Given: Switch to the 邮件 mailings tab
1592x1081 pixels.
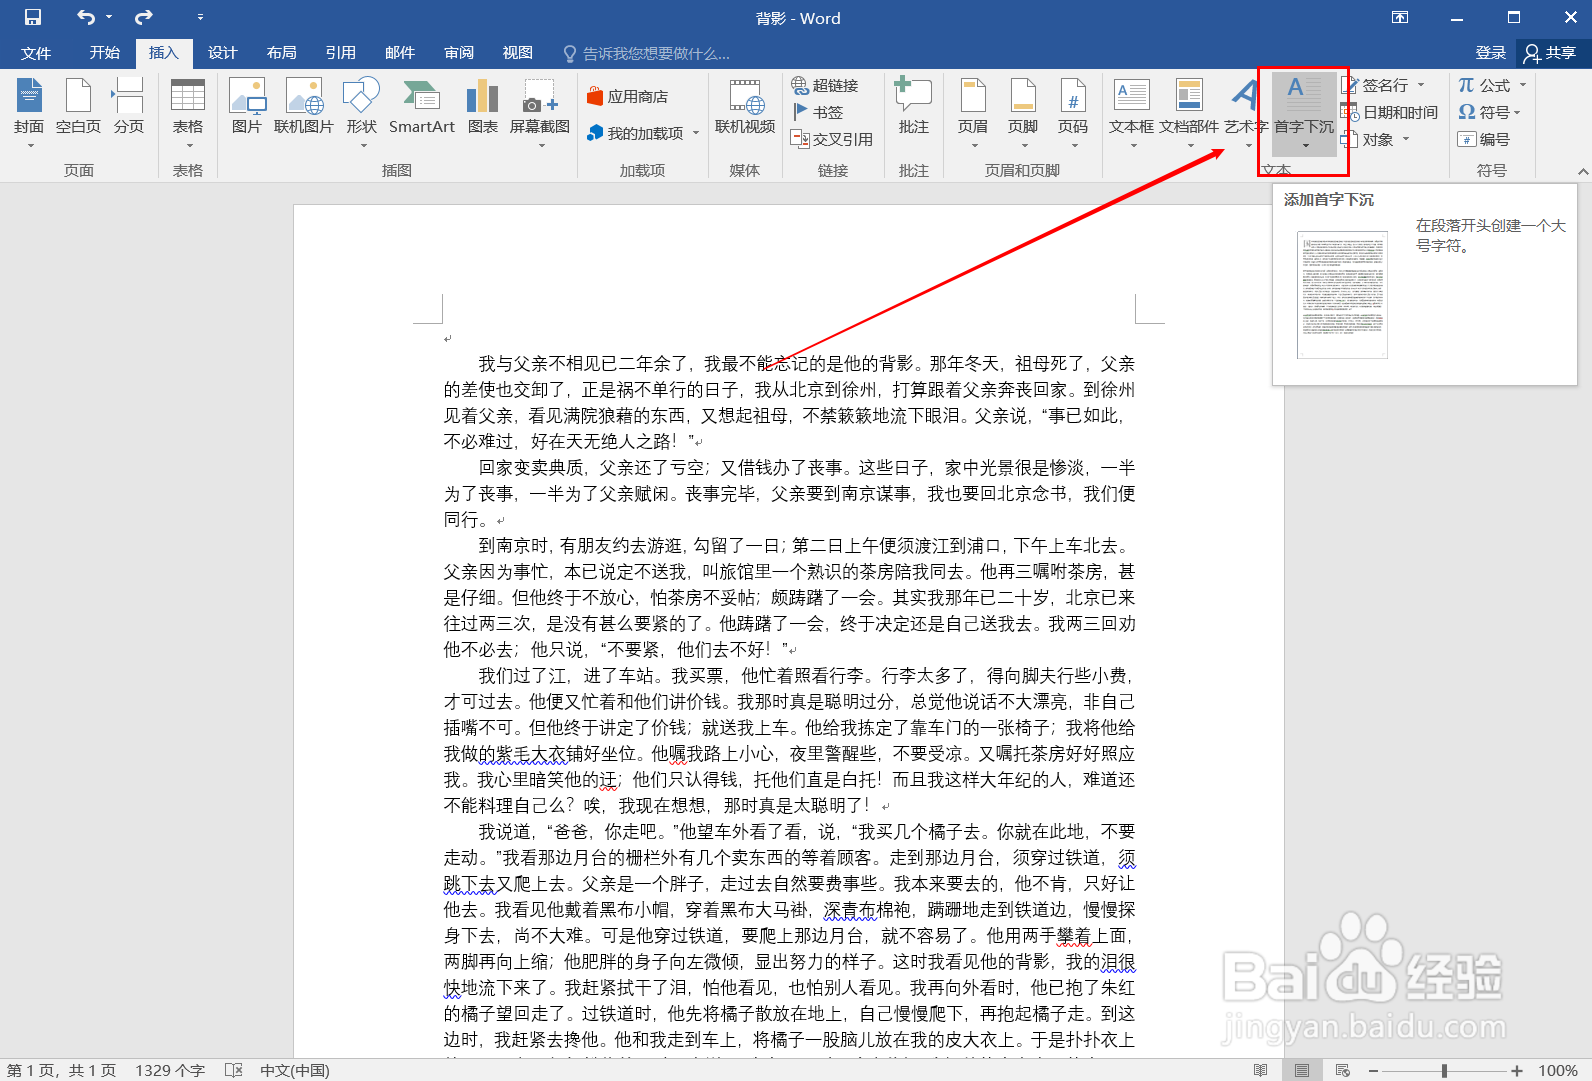Looking at the screenshot, I should pyautogui.click(x=399, y=53).
